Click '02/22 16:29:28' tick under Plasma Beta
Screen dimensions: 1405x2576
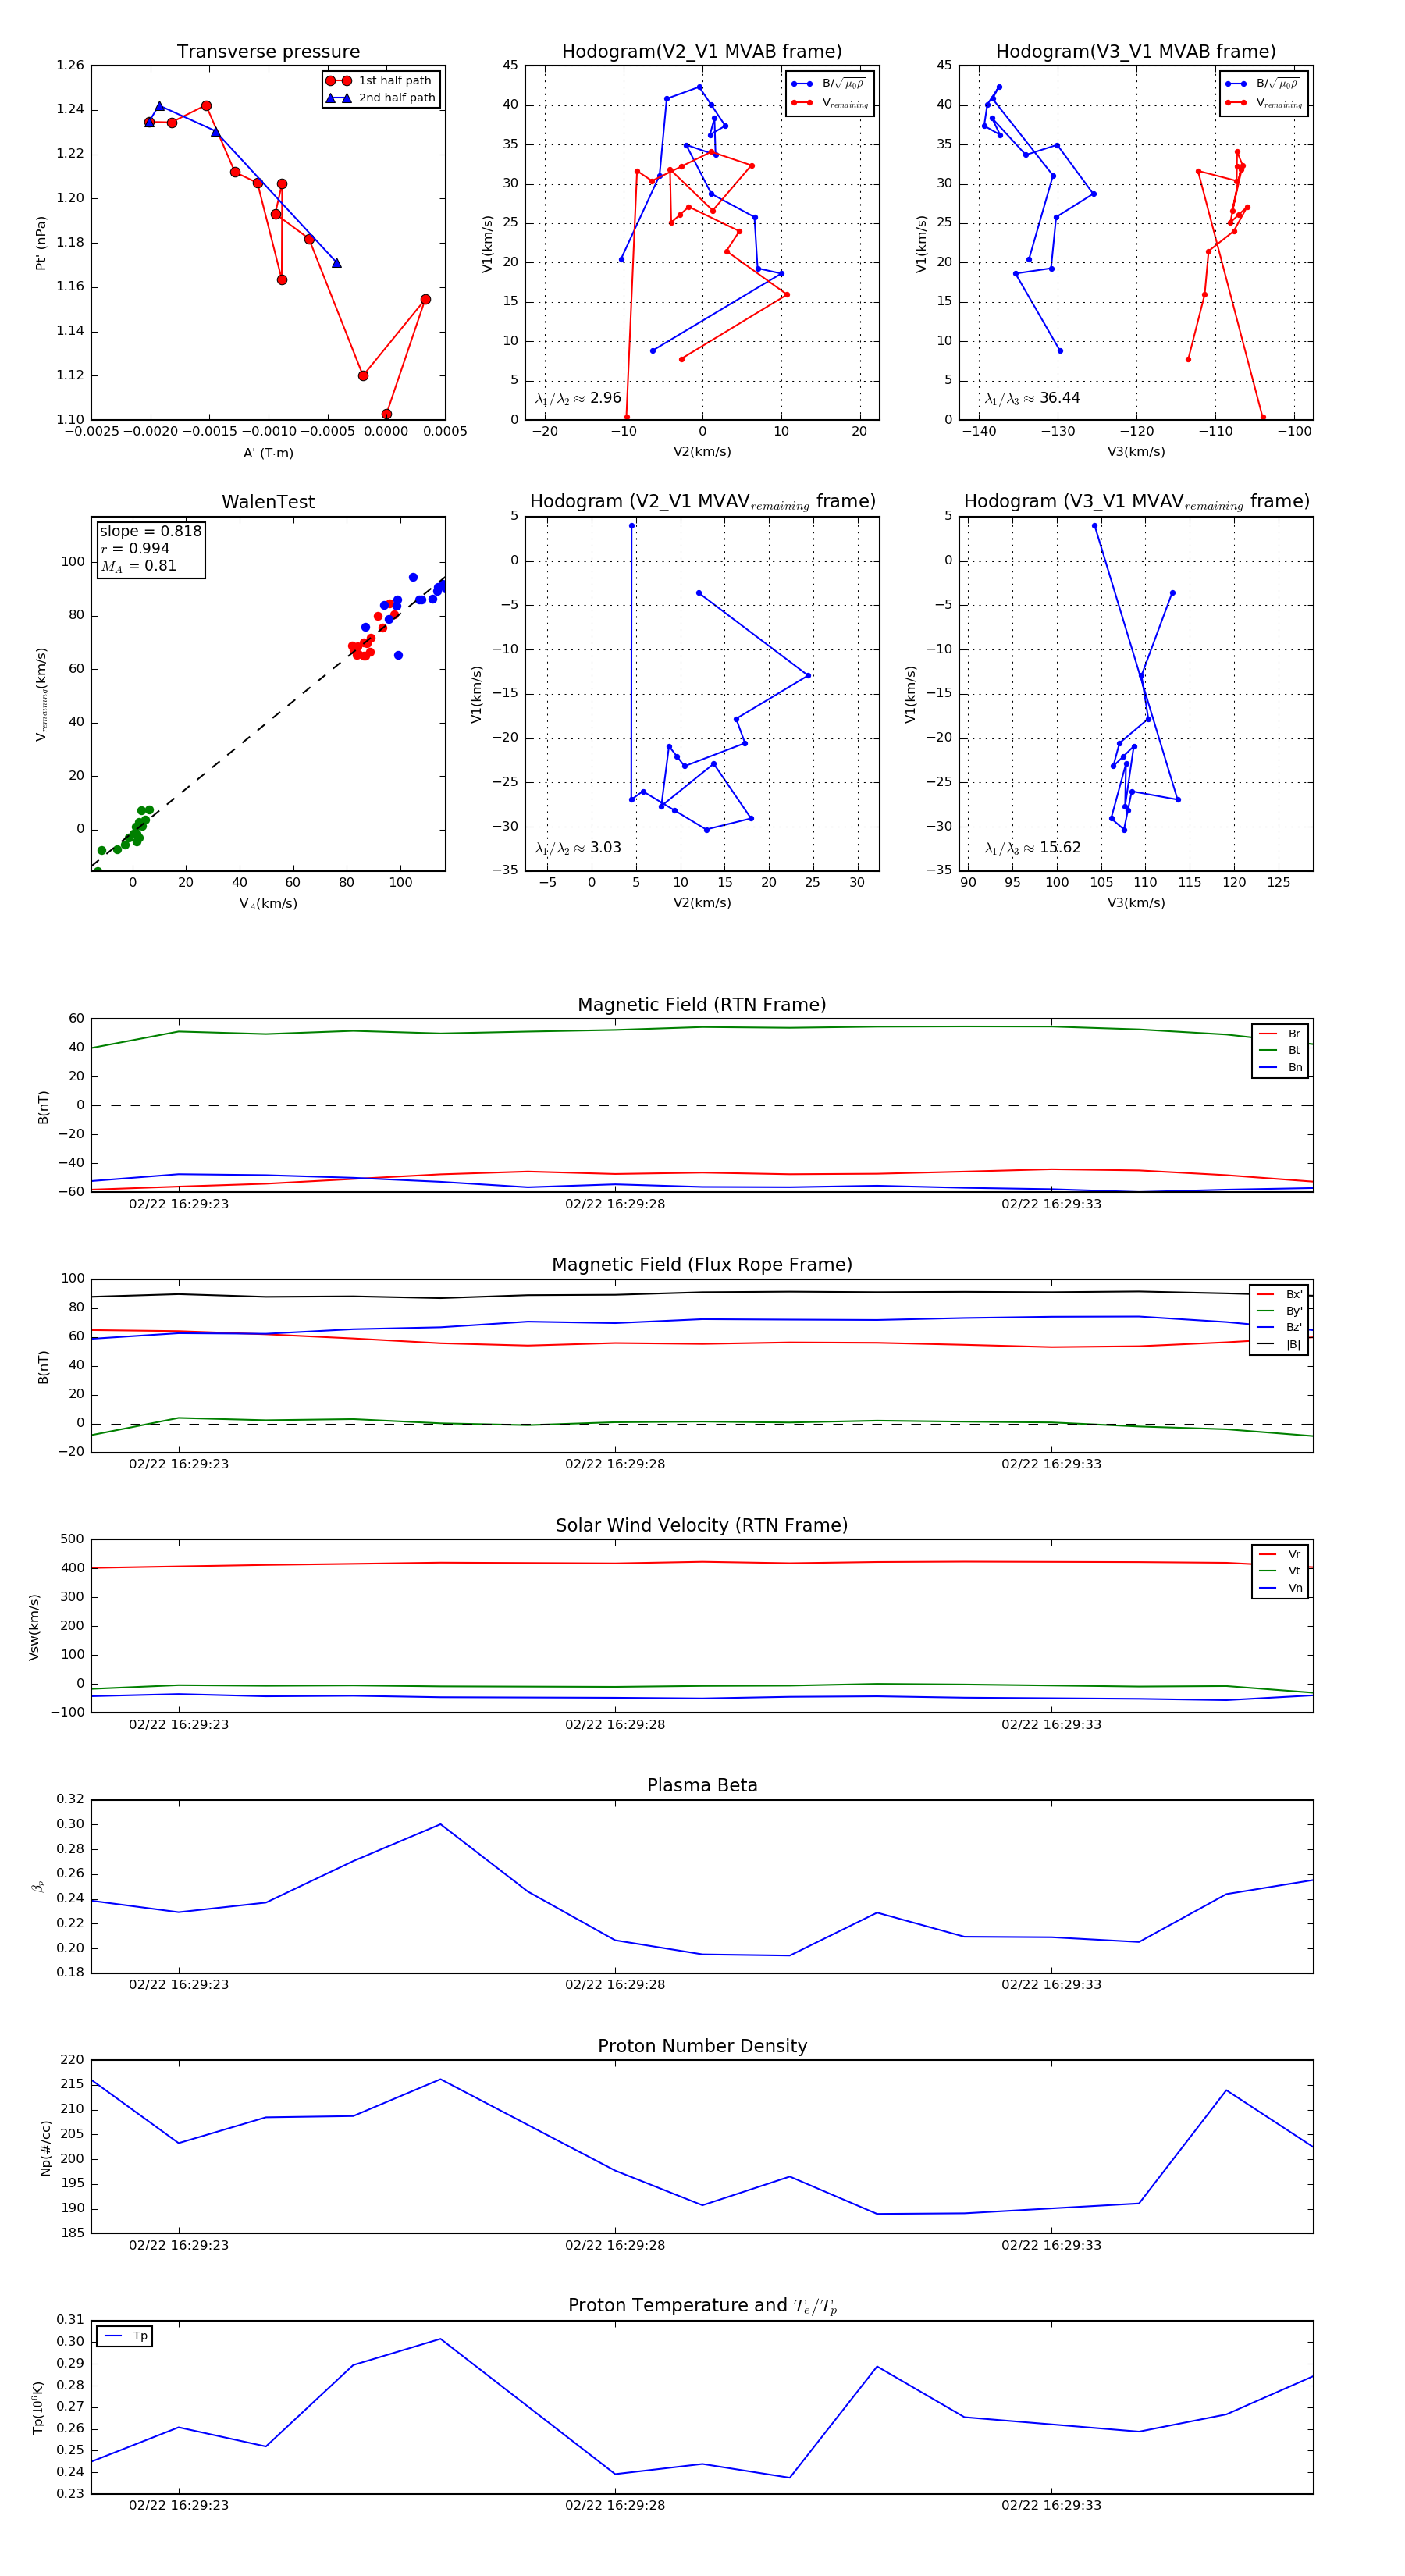(x=615, y=1985)
